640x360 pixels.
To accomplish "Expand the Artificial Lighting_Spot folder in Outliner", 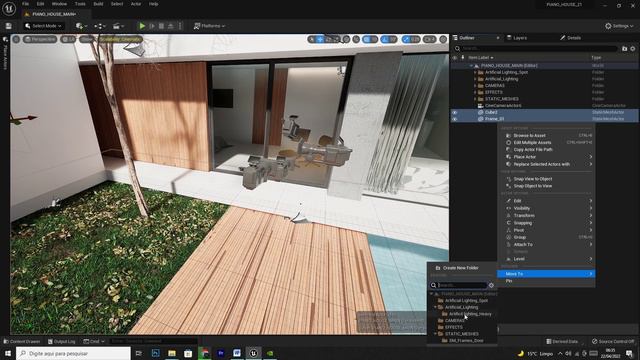I will click(475, 72).
